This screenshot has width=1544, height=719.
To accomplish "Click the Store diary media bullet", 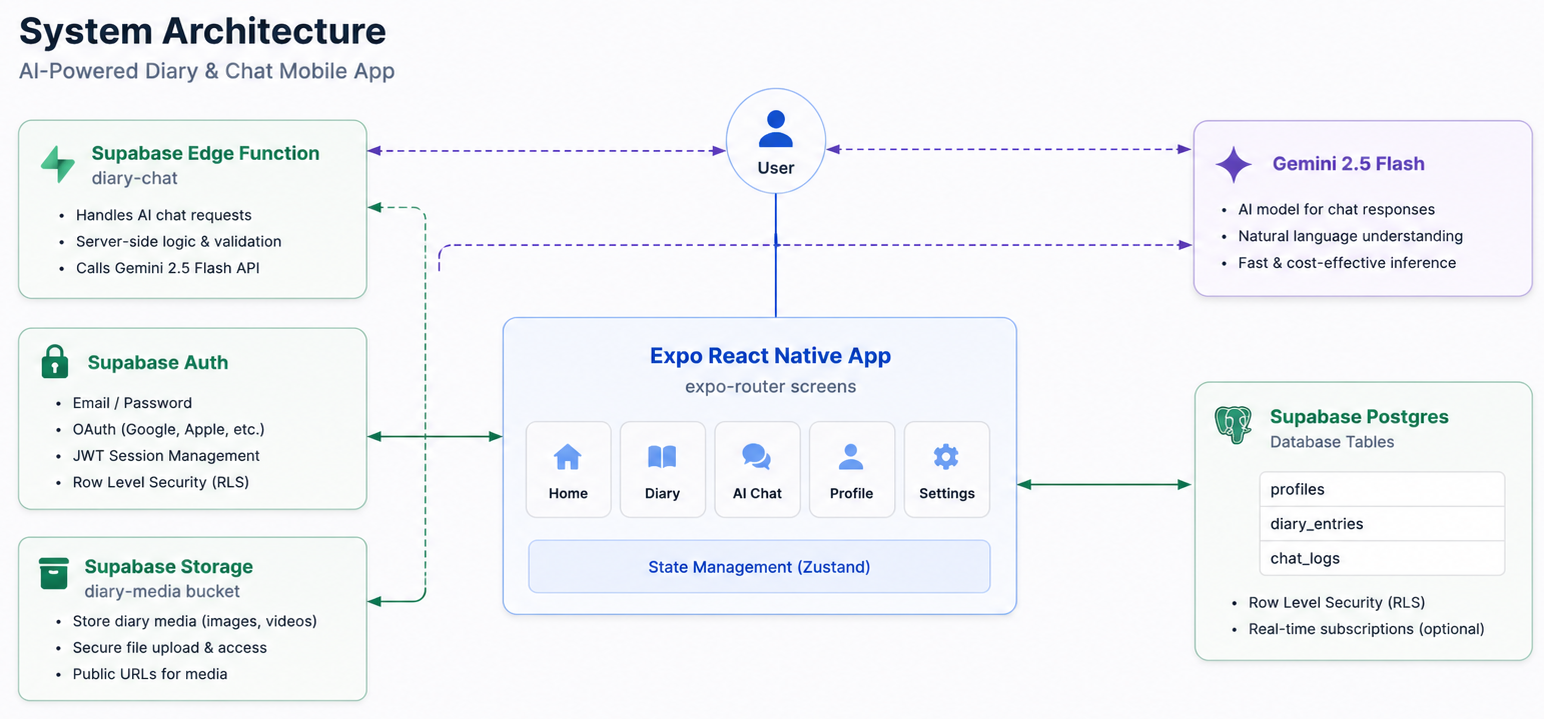I will pyautogui.click(x=195, y=621).
